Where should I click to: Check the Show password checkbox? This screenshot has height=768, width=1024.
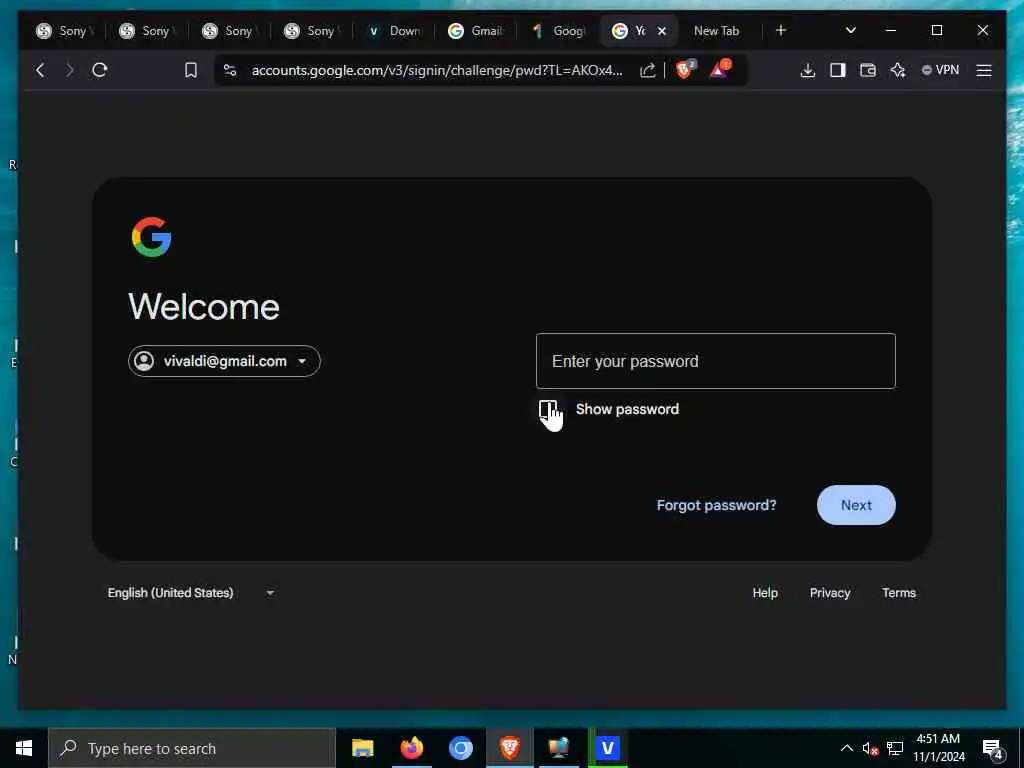pos(548,409)
